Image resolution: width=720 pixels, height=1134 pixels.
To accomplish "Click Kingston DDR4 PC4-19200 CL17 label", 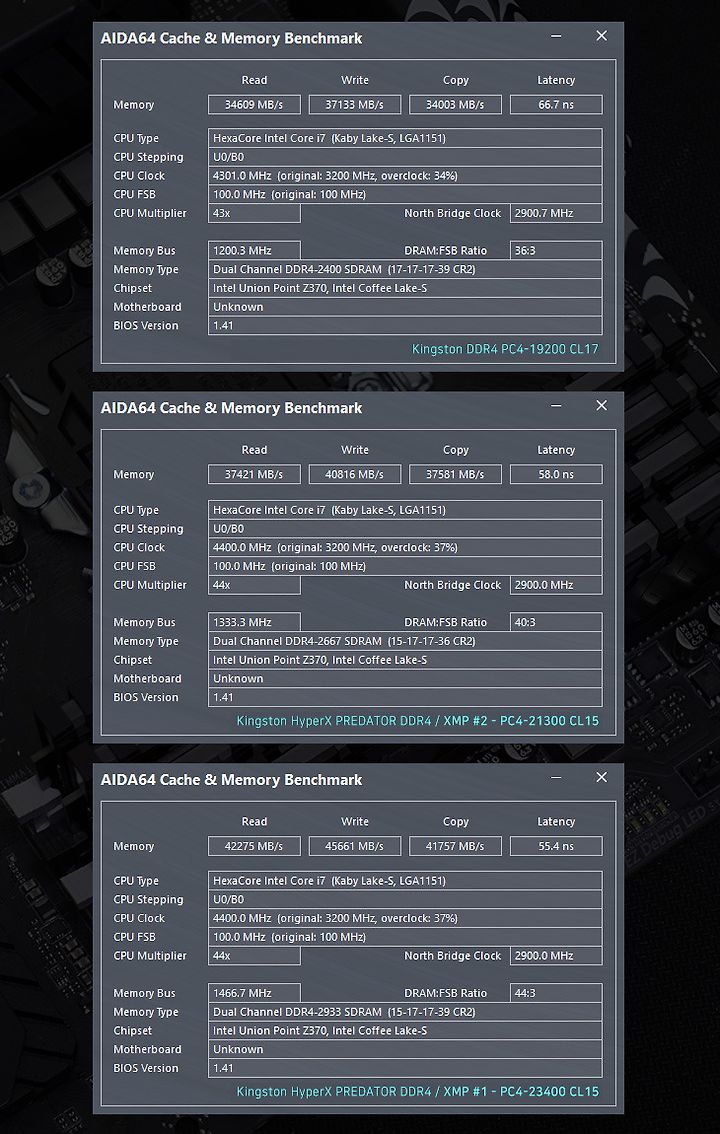I will [505, 349].
